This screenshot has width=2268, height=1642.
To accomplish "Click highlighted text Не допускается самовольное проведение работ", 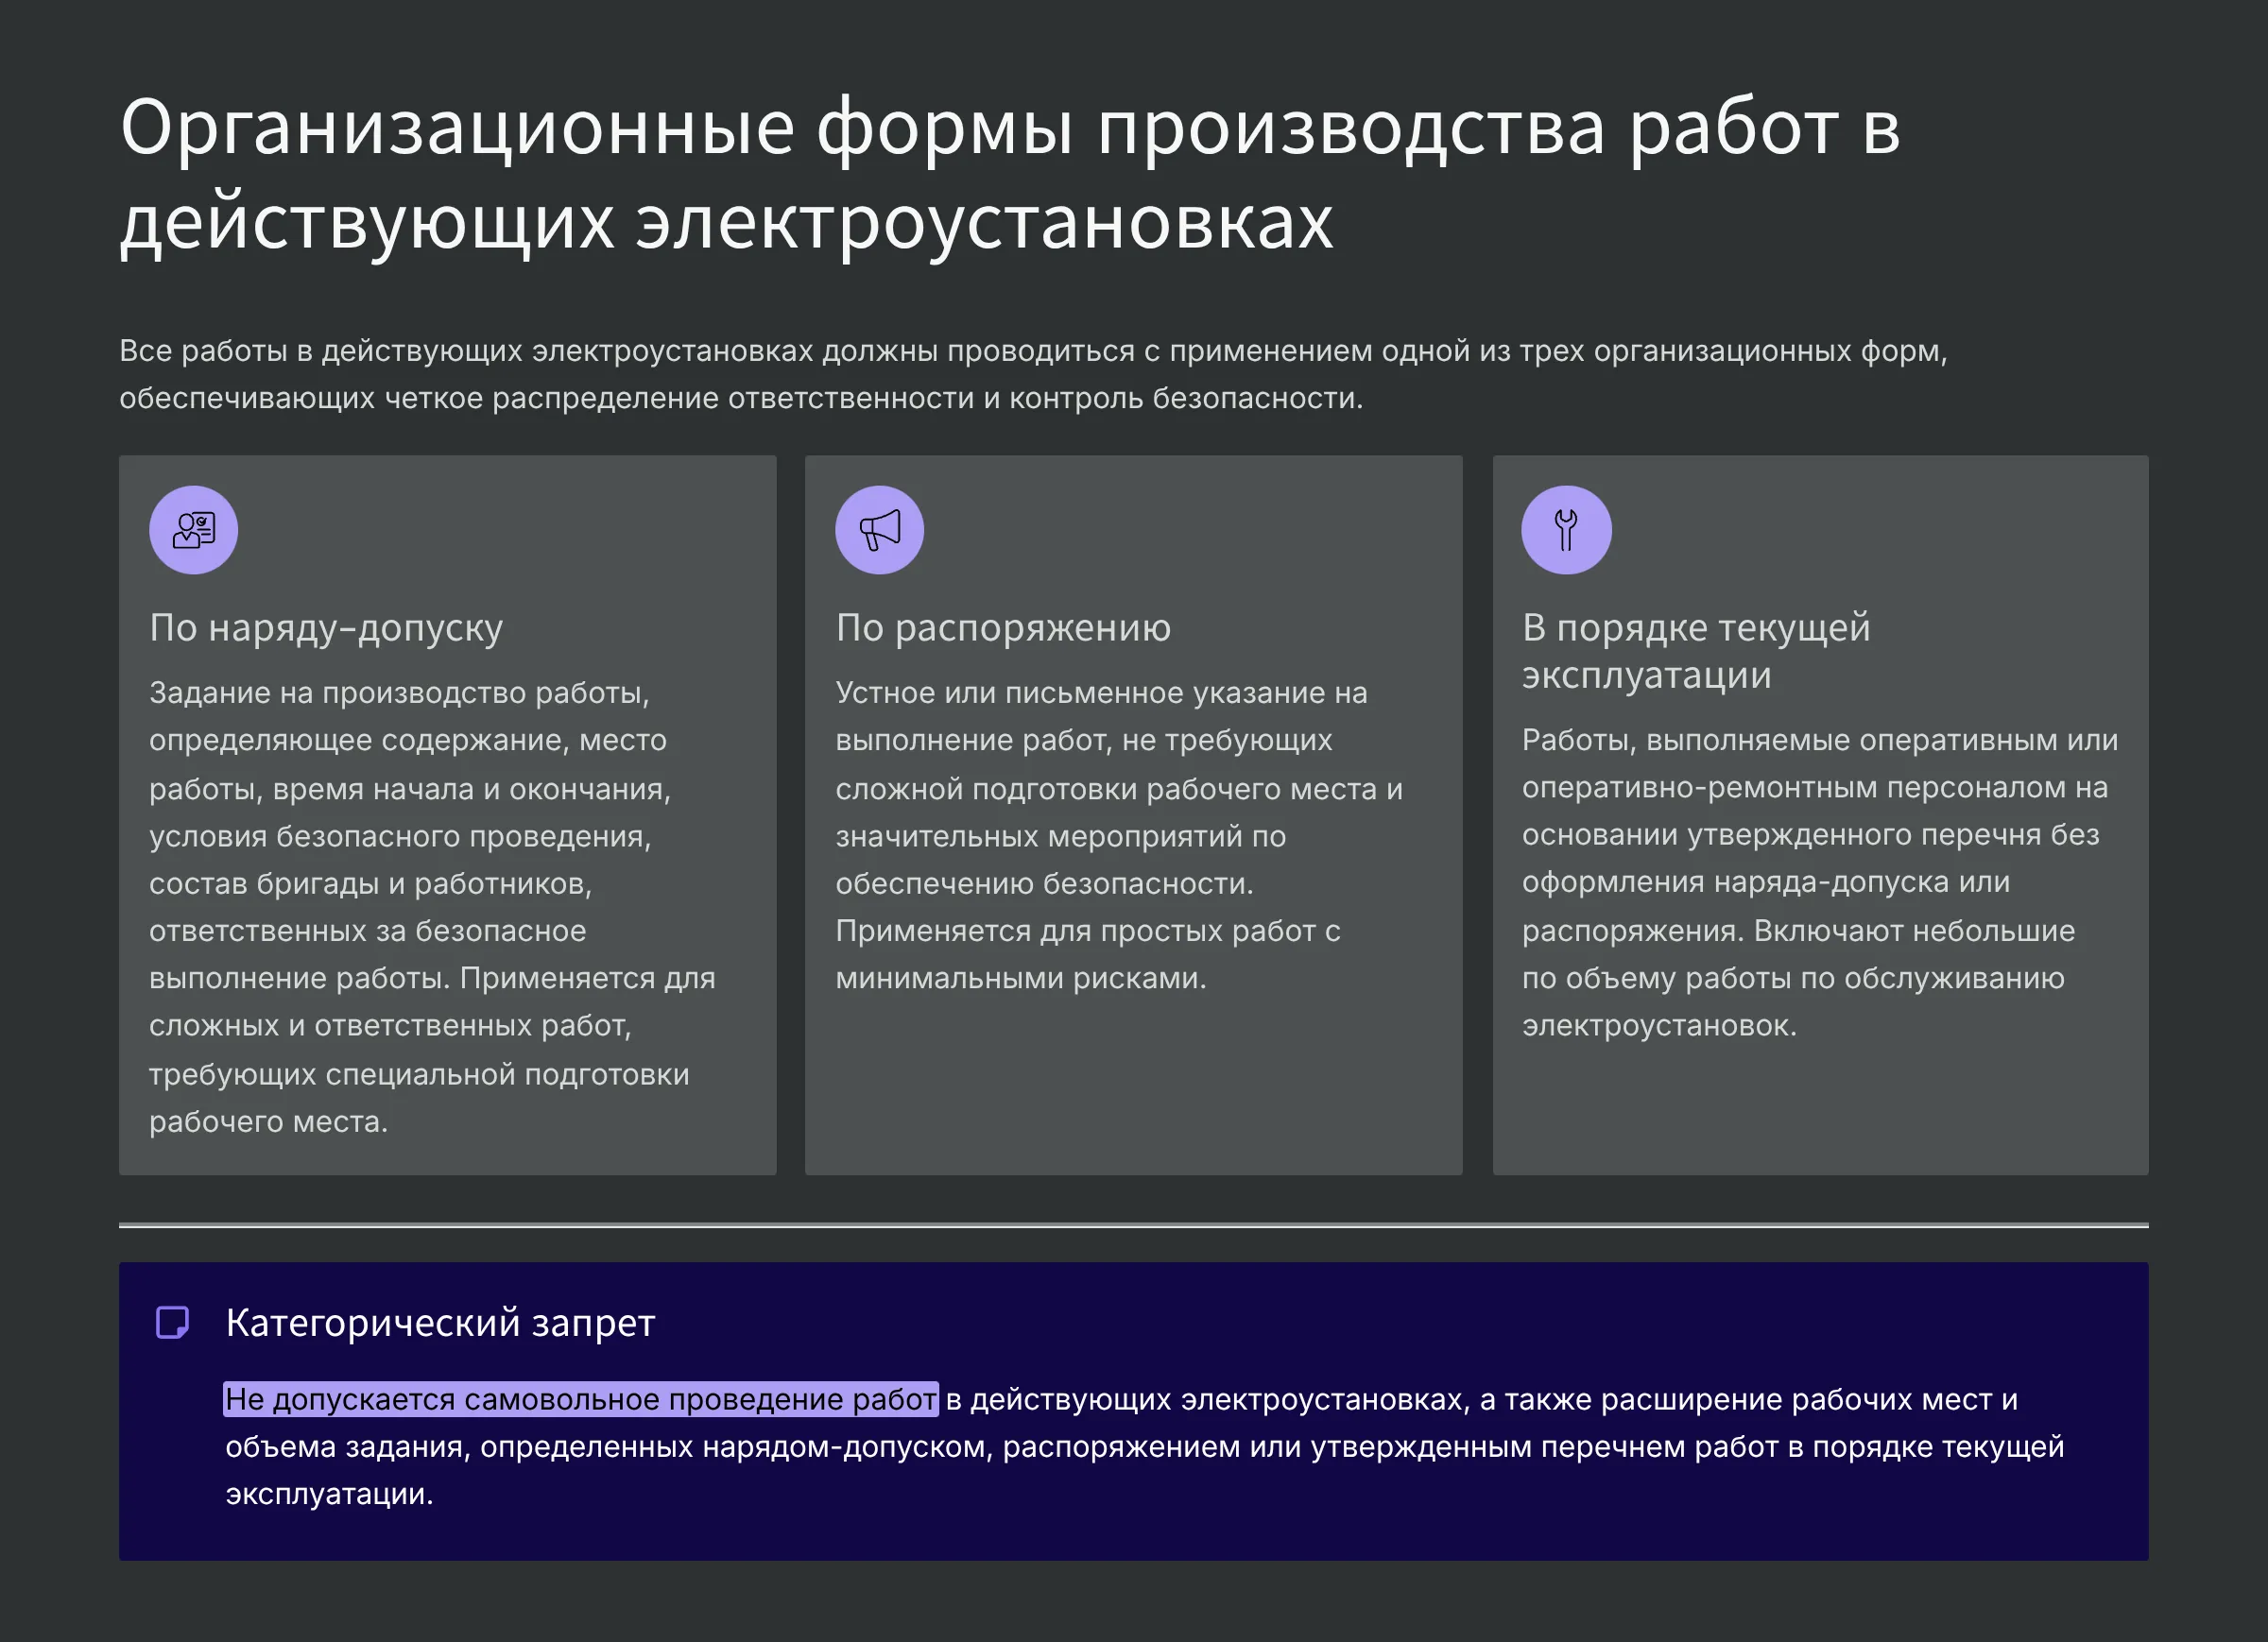I will [580, 1399].
